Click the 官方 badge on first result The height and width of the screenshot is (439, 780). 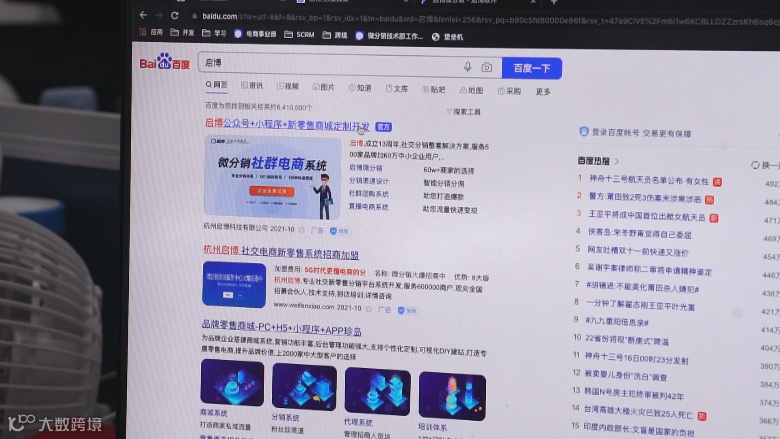384,127
